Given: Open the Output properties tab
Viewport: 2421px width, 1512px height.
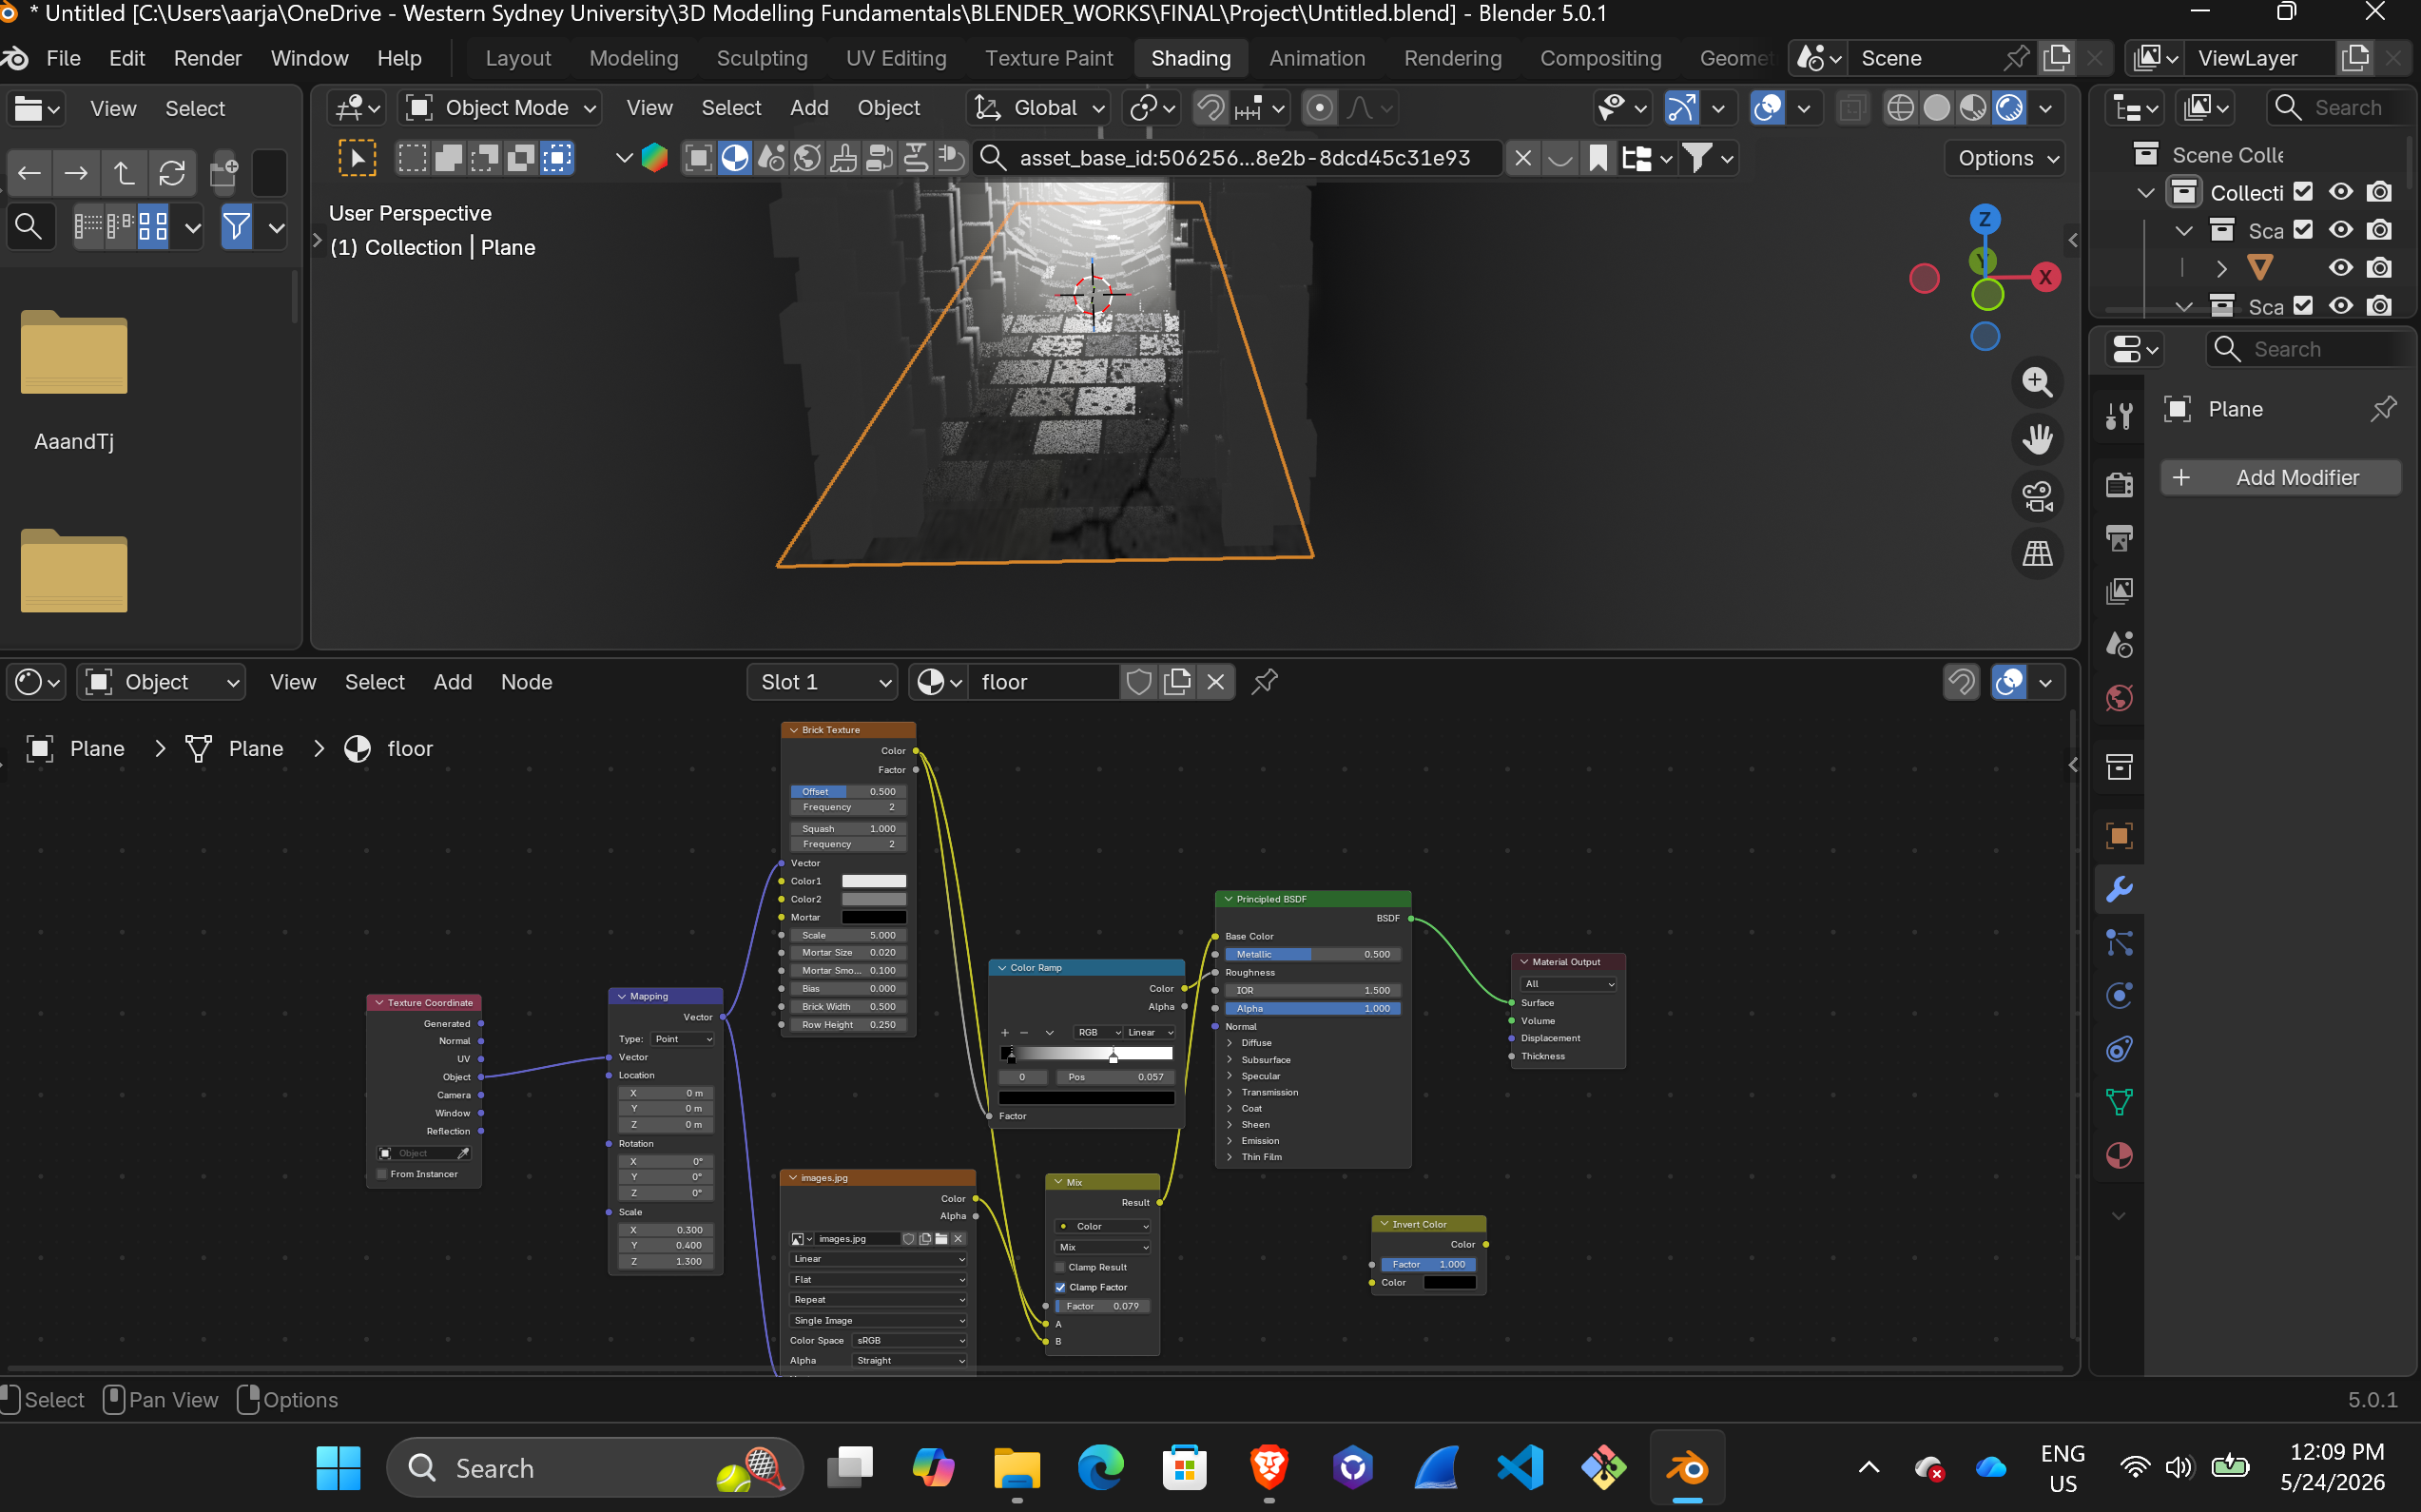Looking at the screenshot, I should click(x=2119, y=538).
